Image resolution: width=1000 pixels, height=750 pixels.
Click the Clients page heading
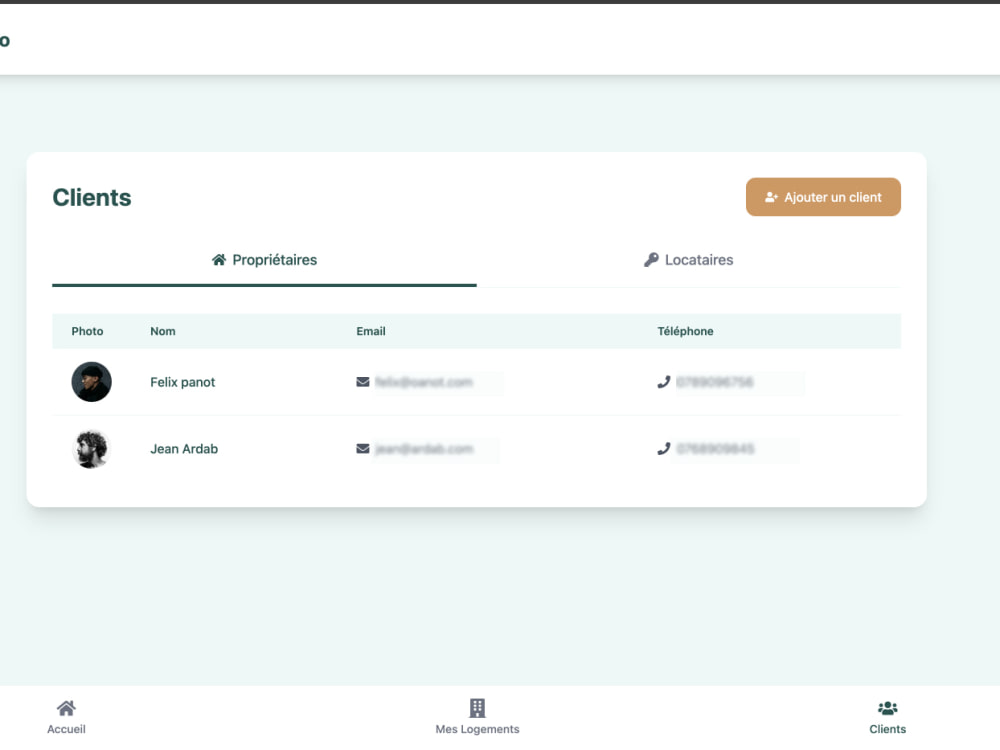click(x=92, y=198)
